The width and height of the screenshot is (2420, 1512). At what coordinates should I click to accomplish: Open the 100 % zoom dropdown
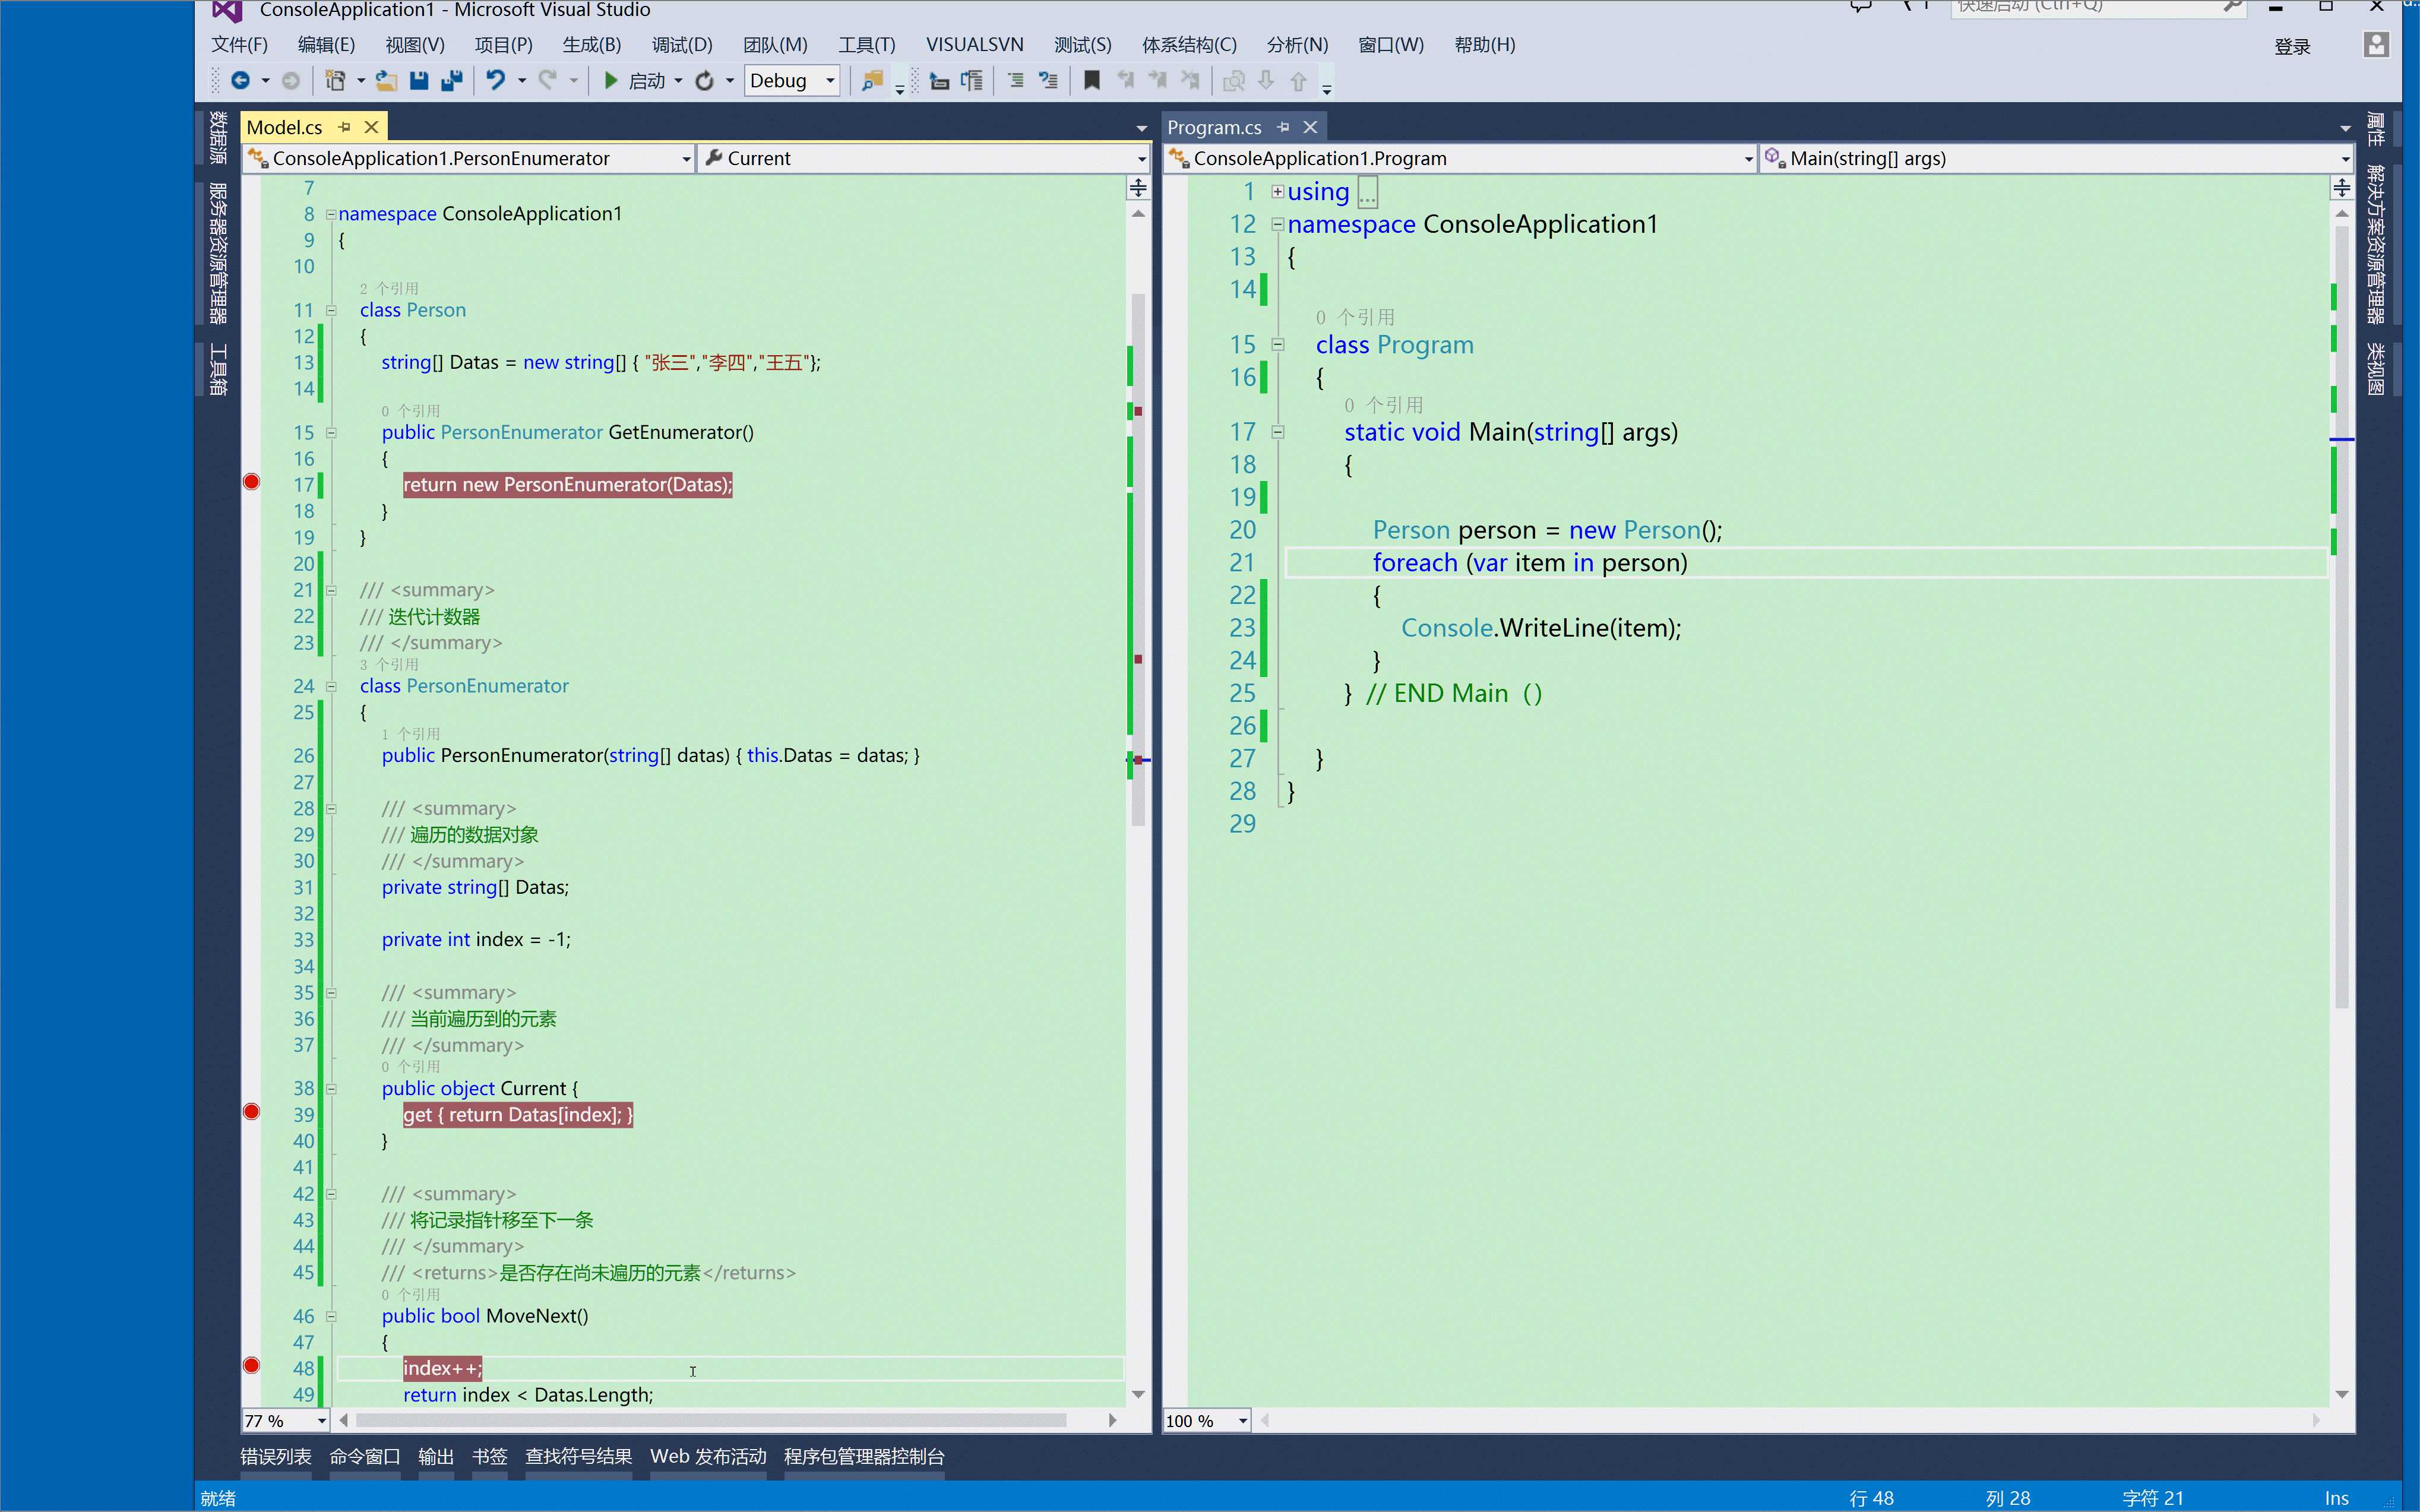[x=1207, y=1421]
